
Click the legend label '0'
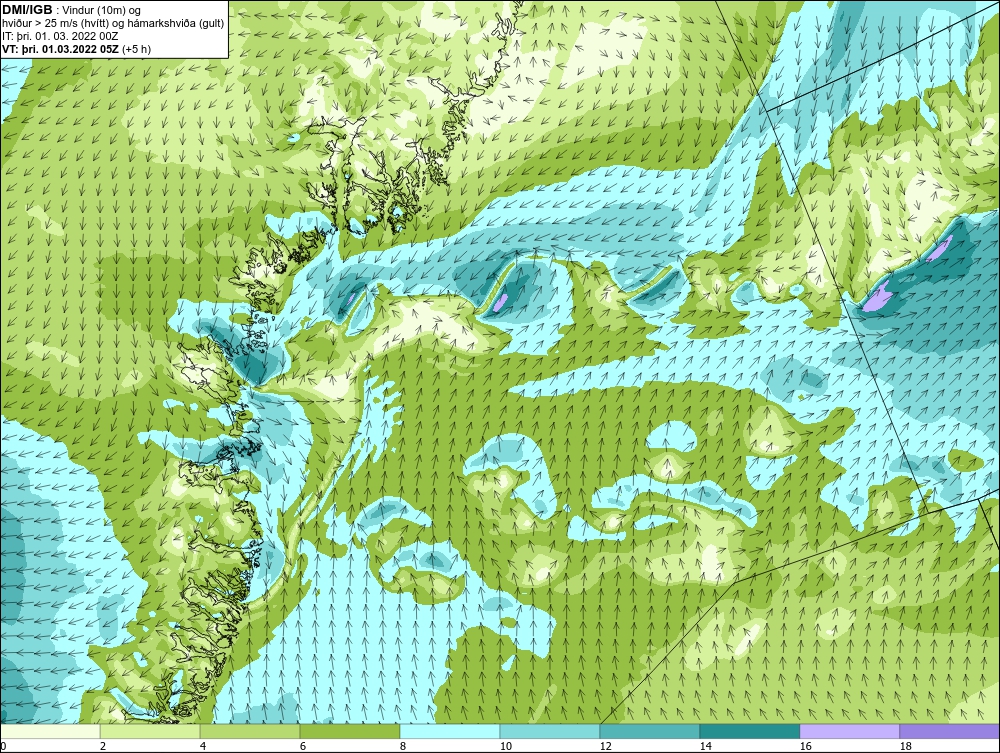coord(3,746)
